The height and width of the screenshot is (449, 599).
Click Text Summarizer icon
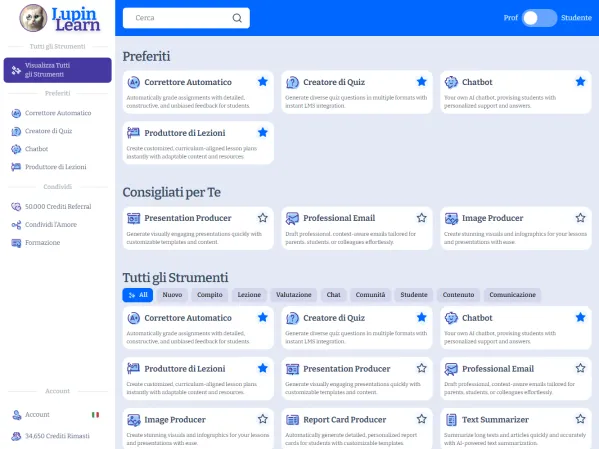pos(451,420)
